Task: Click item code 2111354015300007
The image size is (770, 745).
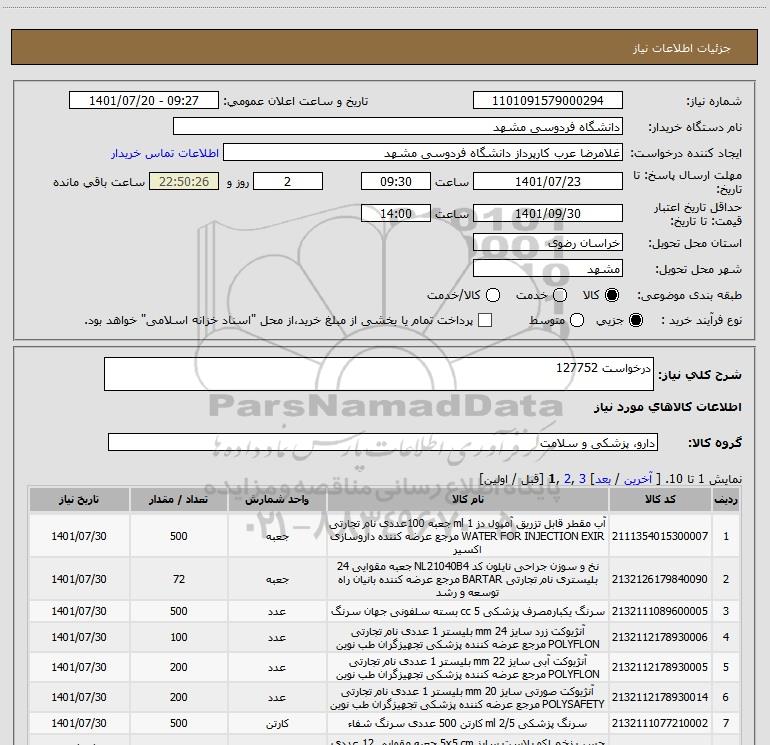Action: tap(660, 536)
